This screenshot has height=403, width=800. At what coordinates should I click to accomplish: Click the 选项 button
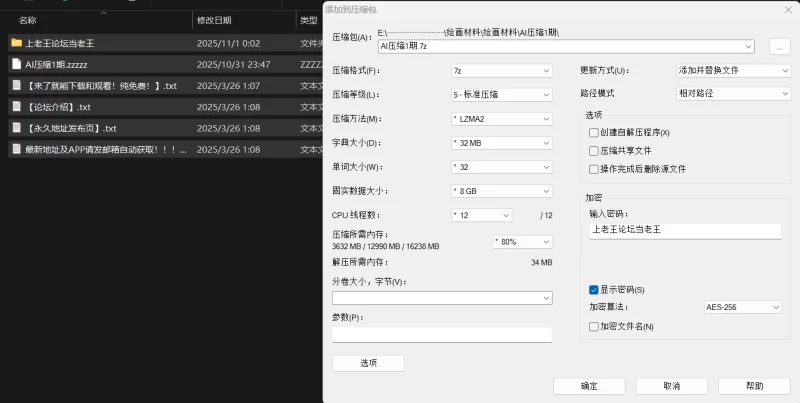coord(368,363)
